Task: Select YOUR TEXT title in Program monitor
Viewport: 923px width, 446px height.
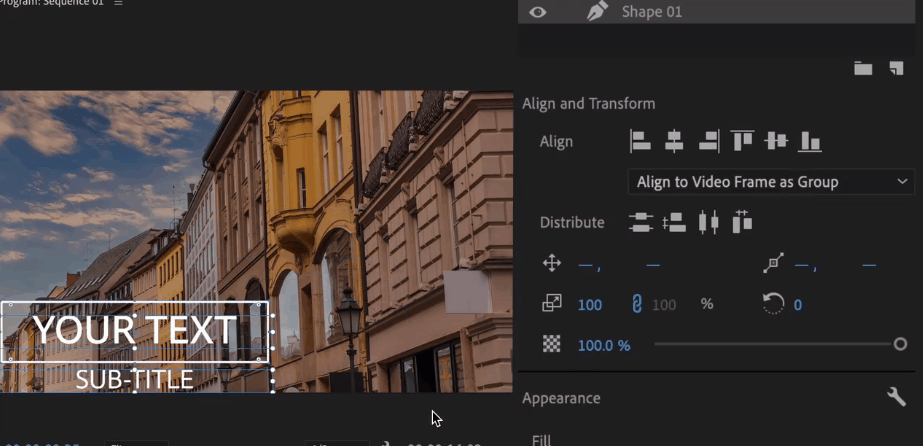Action: (135, 330)
